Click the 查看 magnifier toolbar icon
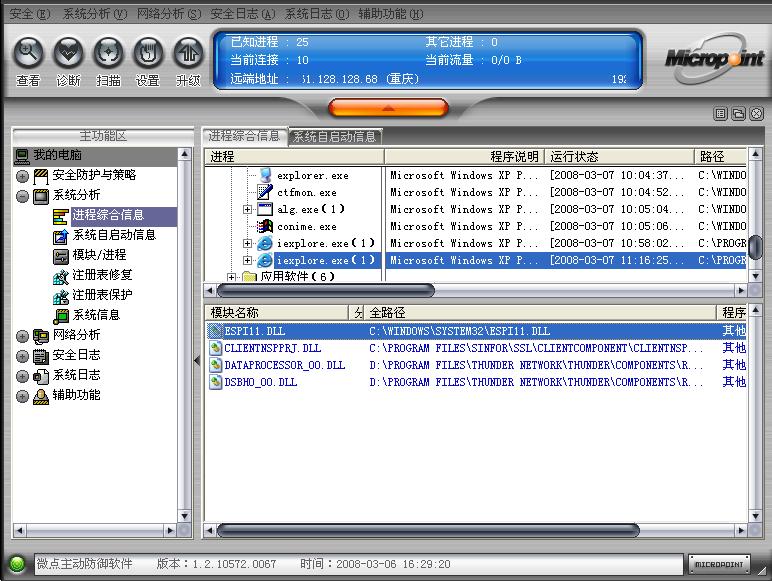The height and width of the screenshot is (581, 772). (28, 53)
